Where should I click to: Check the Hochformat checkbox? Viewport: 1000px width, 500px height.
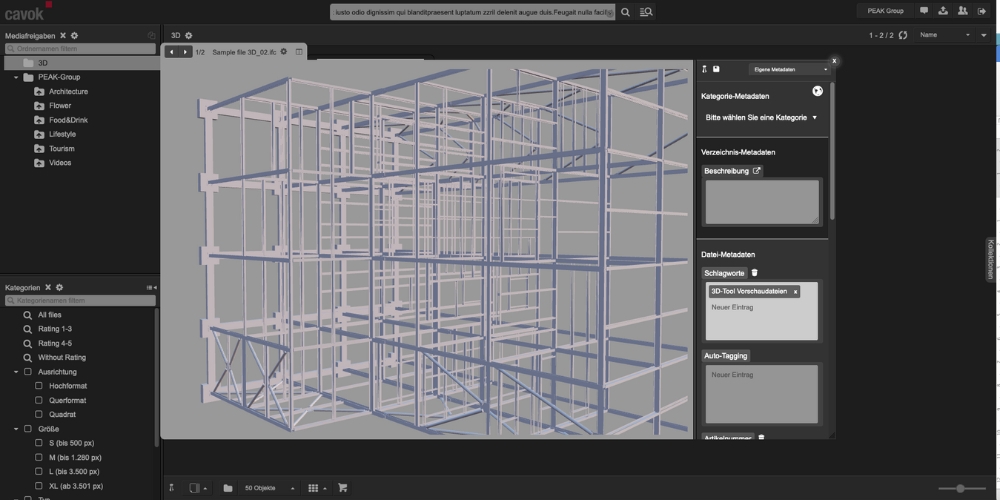pos(39,386)
